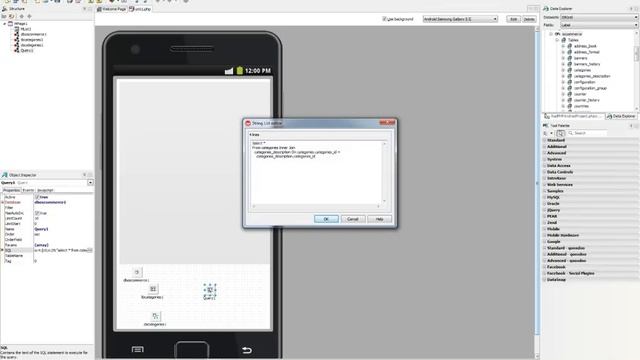The height and width of the screenshot is (360, 640).
Task: Select the Database property row
Action: coord(47,202)
